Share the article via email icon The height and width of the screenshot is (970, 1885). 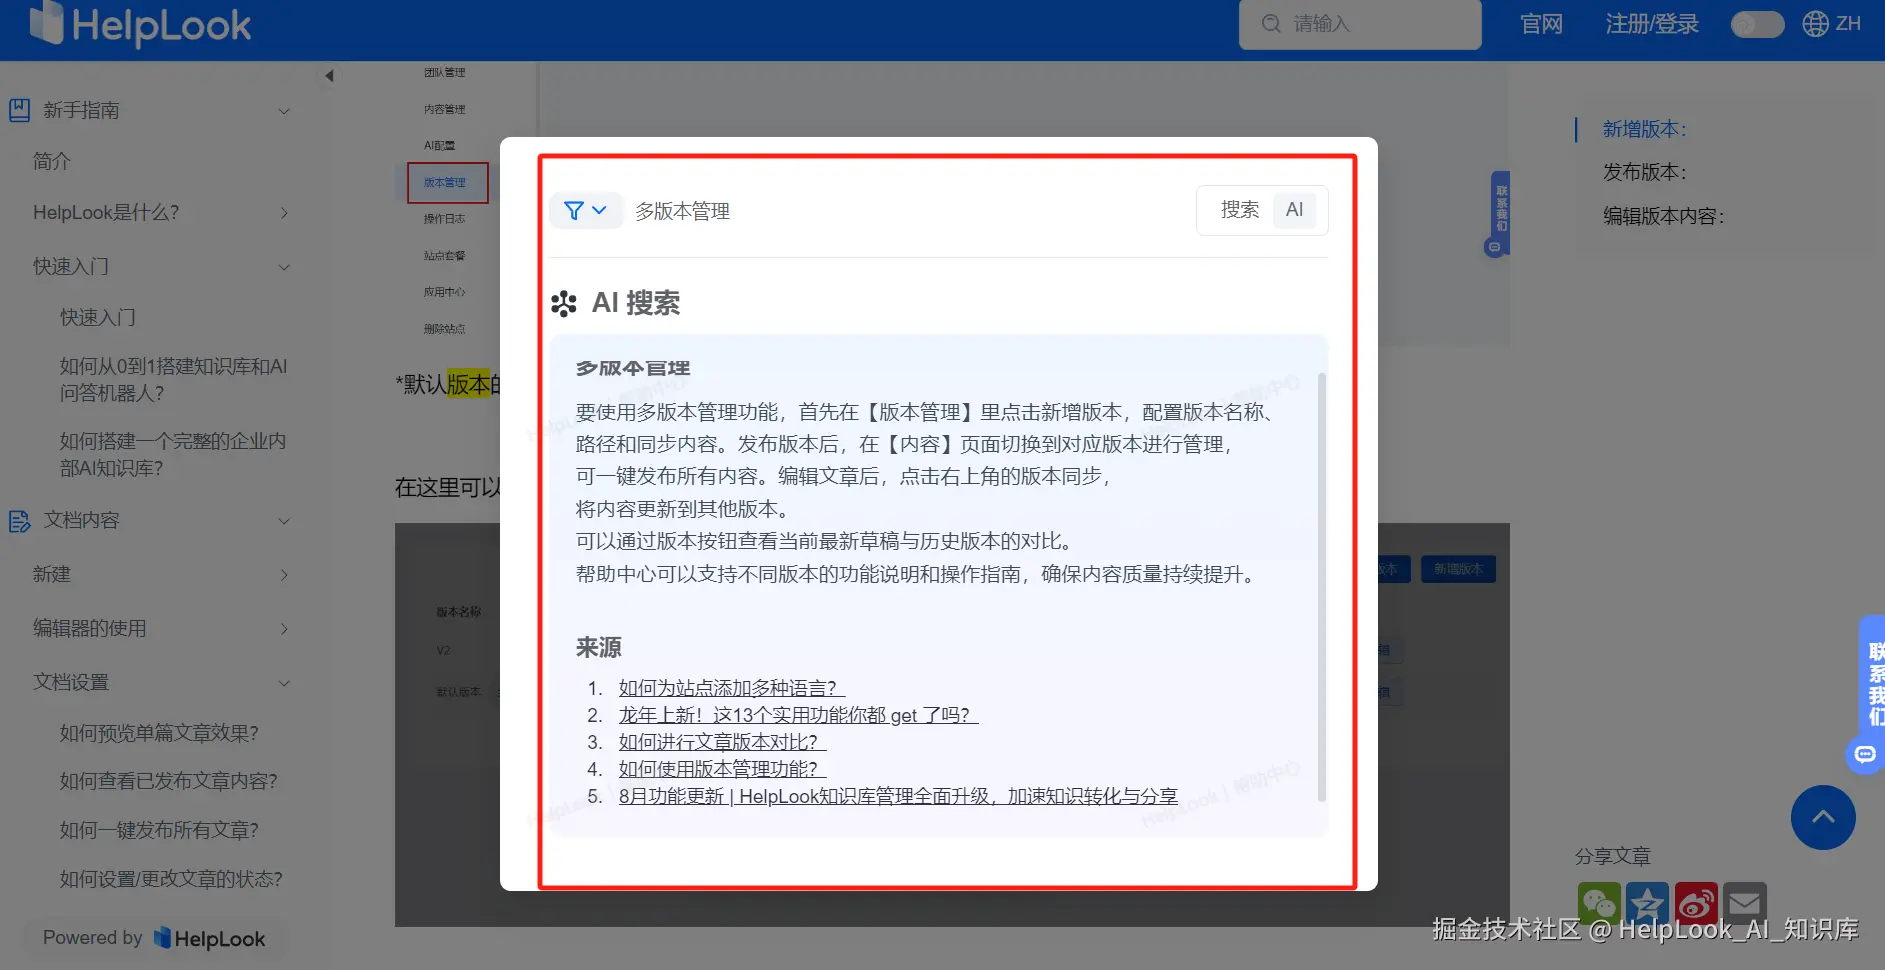point(1745,904)
